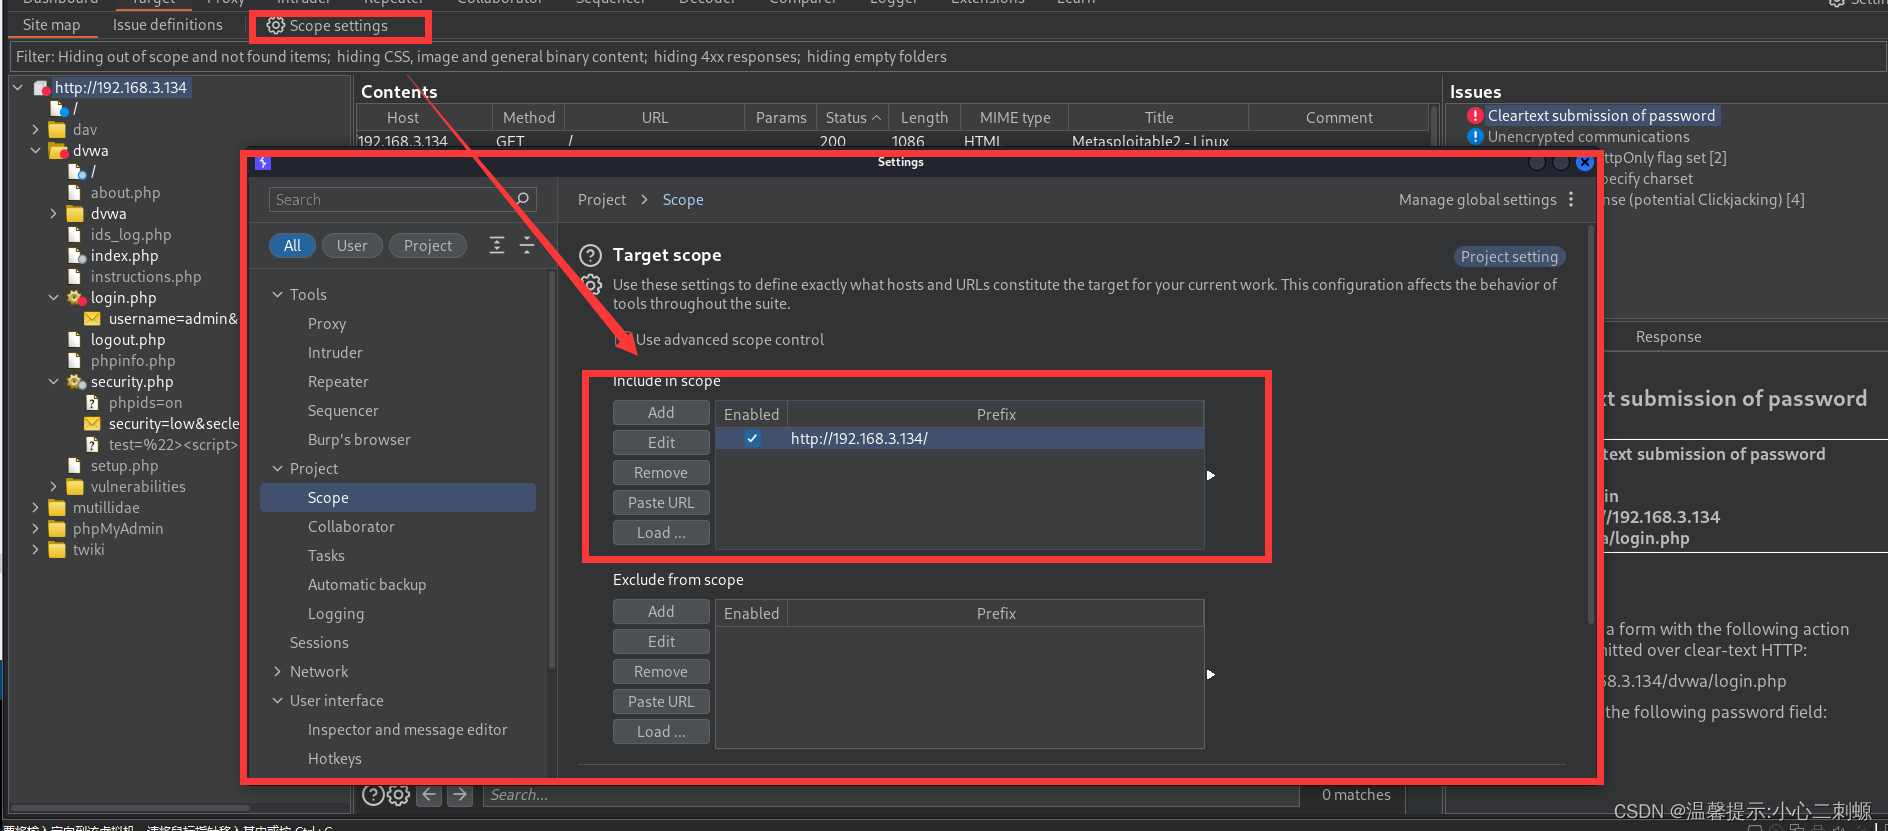The width and height of the screenshot is (1888, 831).
Task: Click the host icon for http://192.168.3.134
Action: pos(42,88)
